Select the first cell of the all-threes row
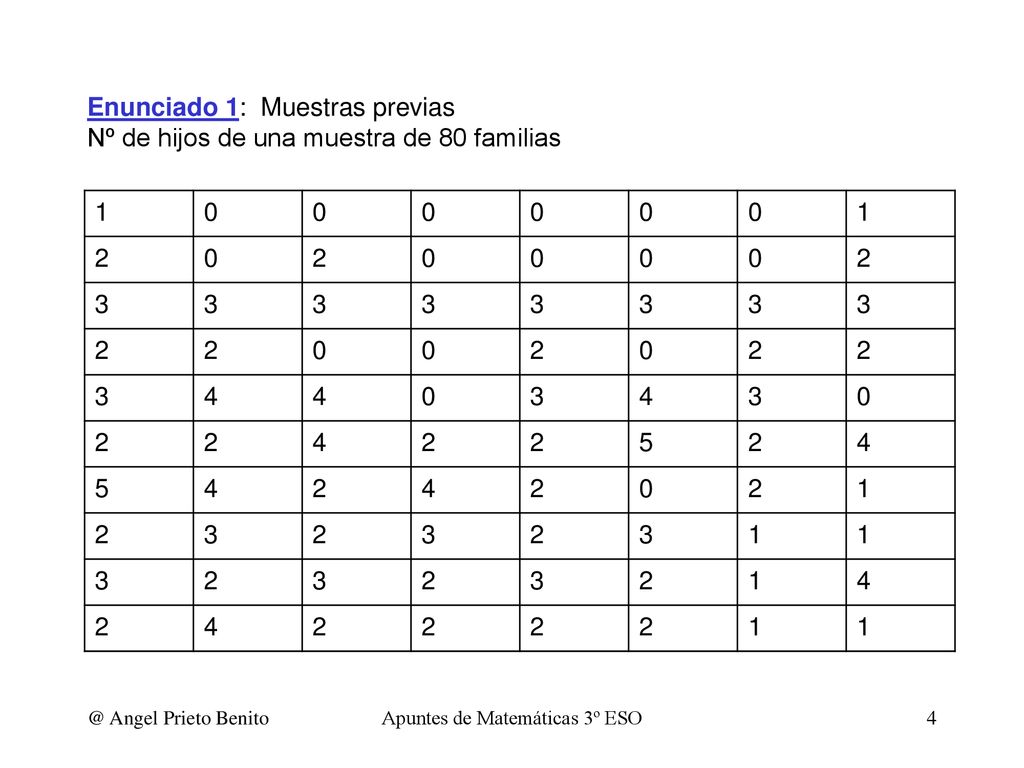This screenshot has height=768, width=1024. point(139,306)
